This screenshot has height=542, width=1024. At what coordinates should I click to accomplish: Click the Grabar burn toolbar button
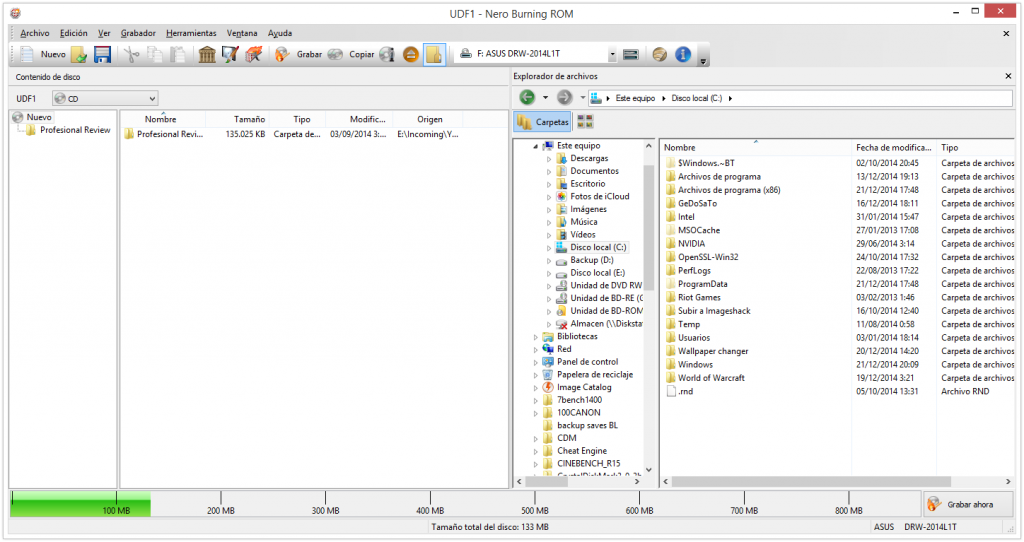click(299, 54)
